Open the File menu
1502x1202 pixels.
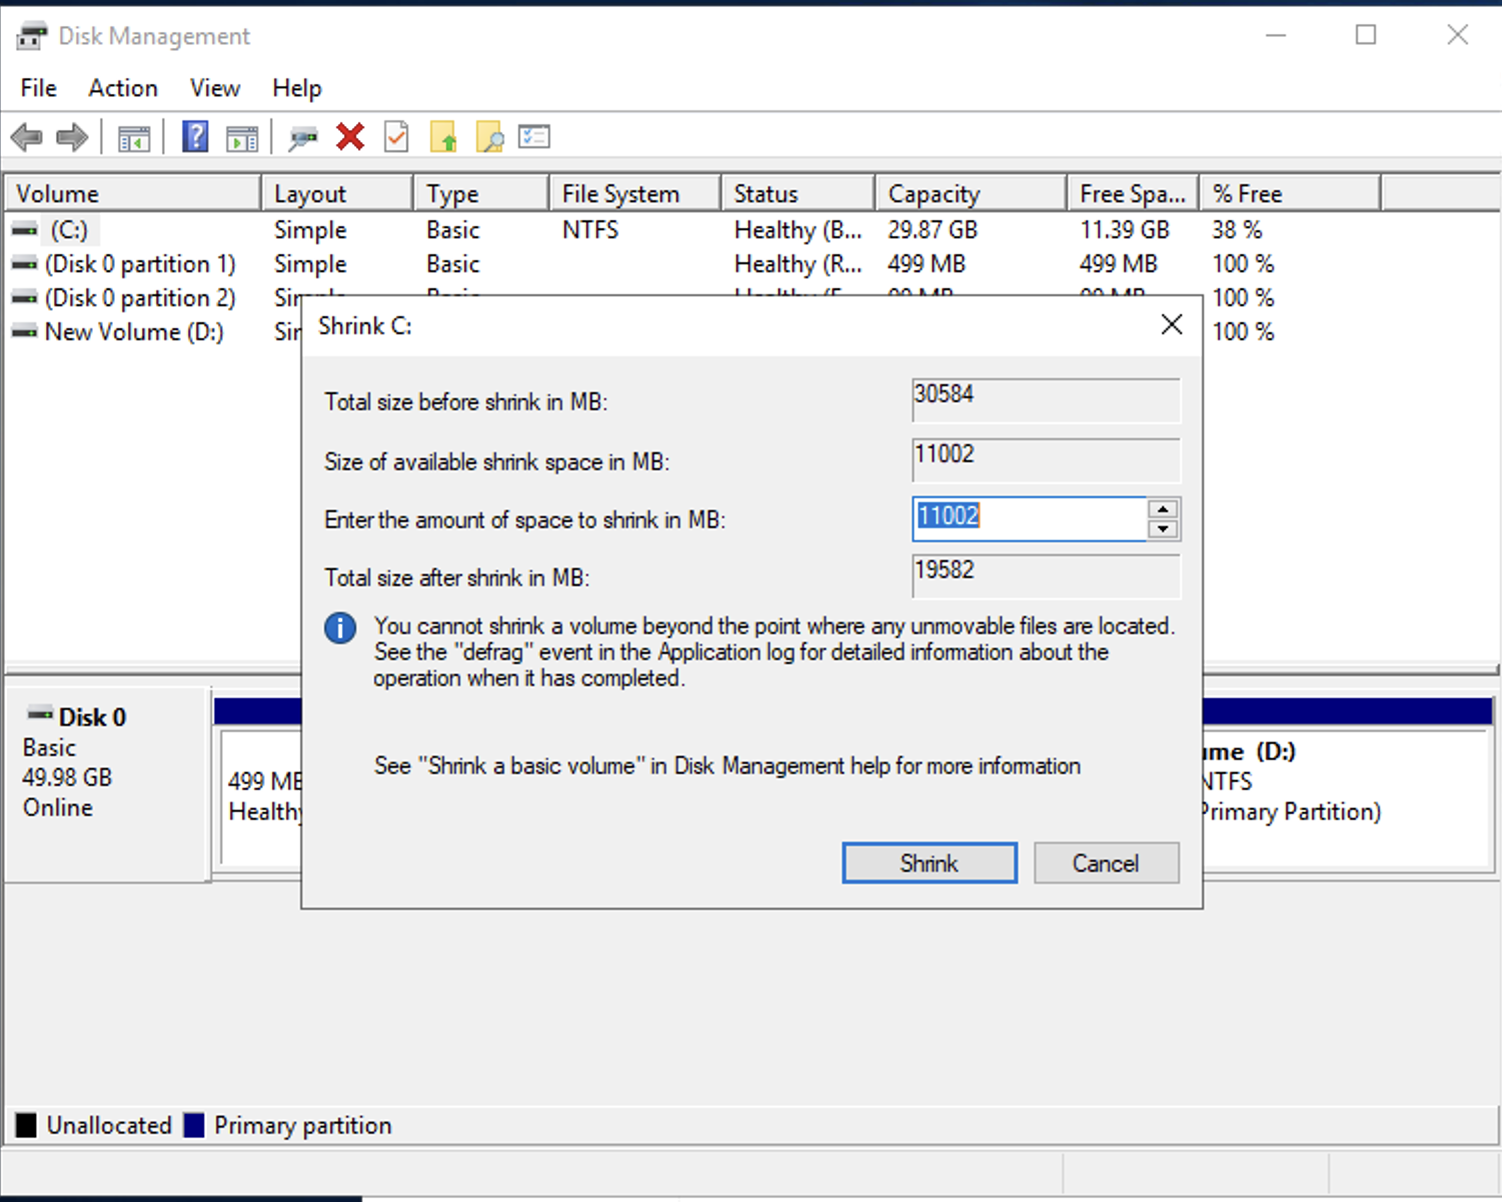(39, 88)
